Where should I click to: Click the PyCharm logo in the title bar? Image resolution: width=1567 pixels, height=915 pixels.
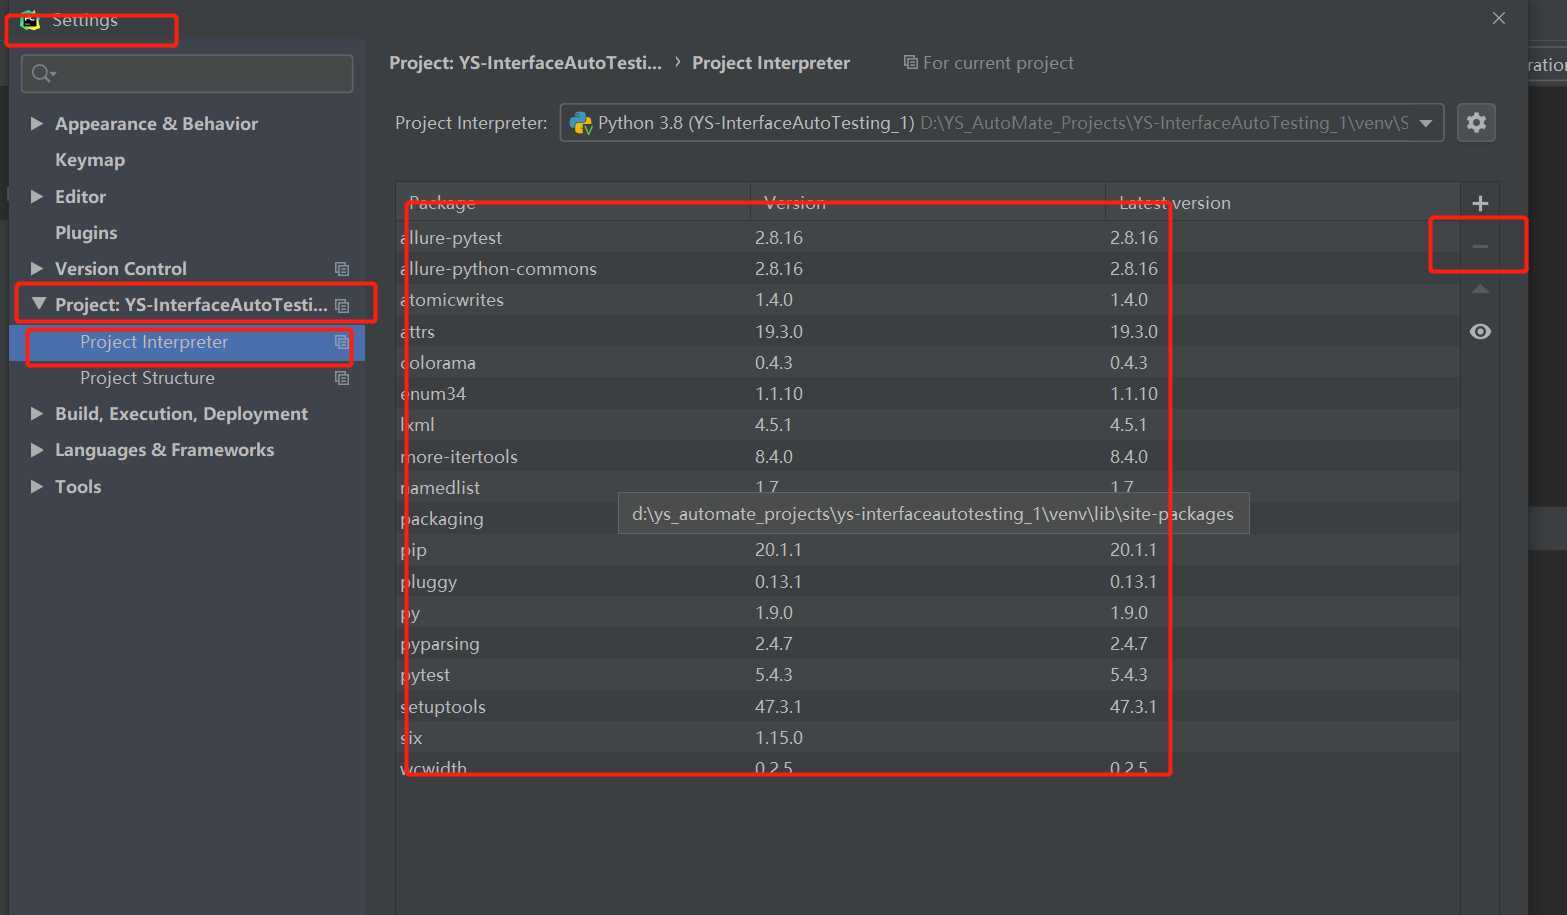coord(30,20)
